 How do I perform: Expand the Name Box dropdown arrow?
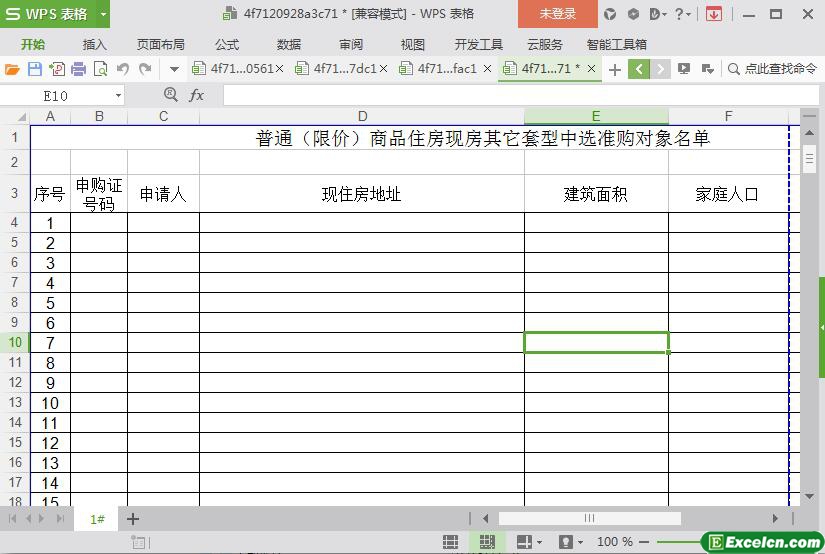[x=118, y=95]
